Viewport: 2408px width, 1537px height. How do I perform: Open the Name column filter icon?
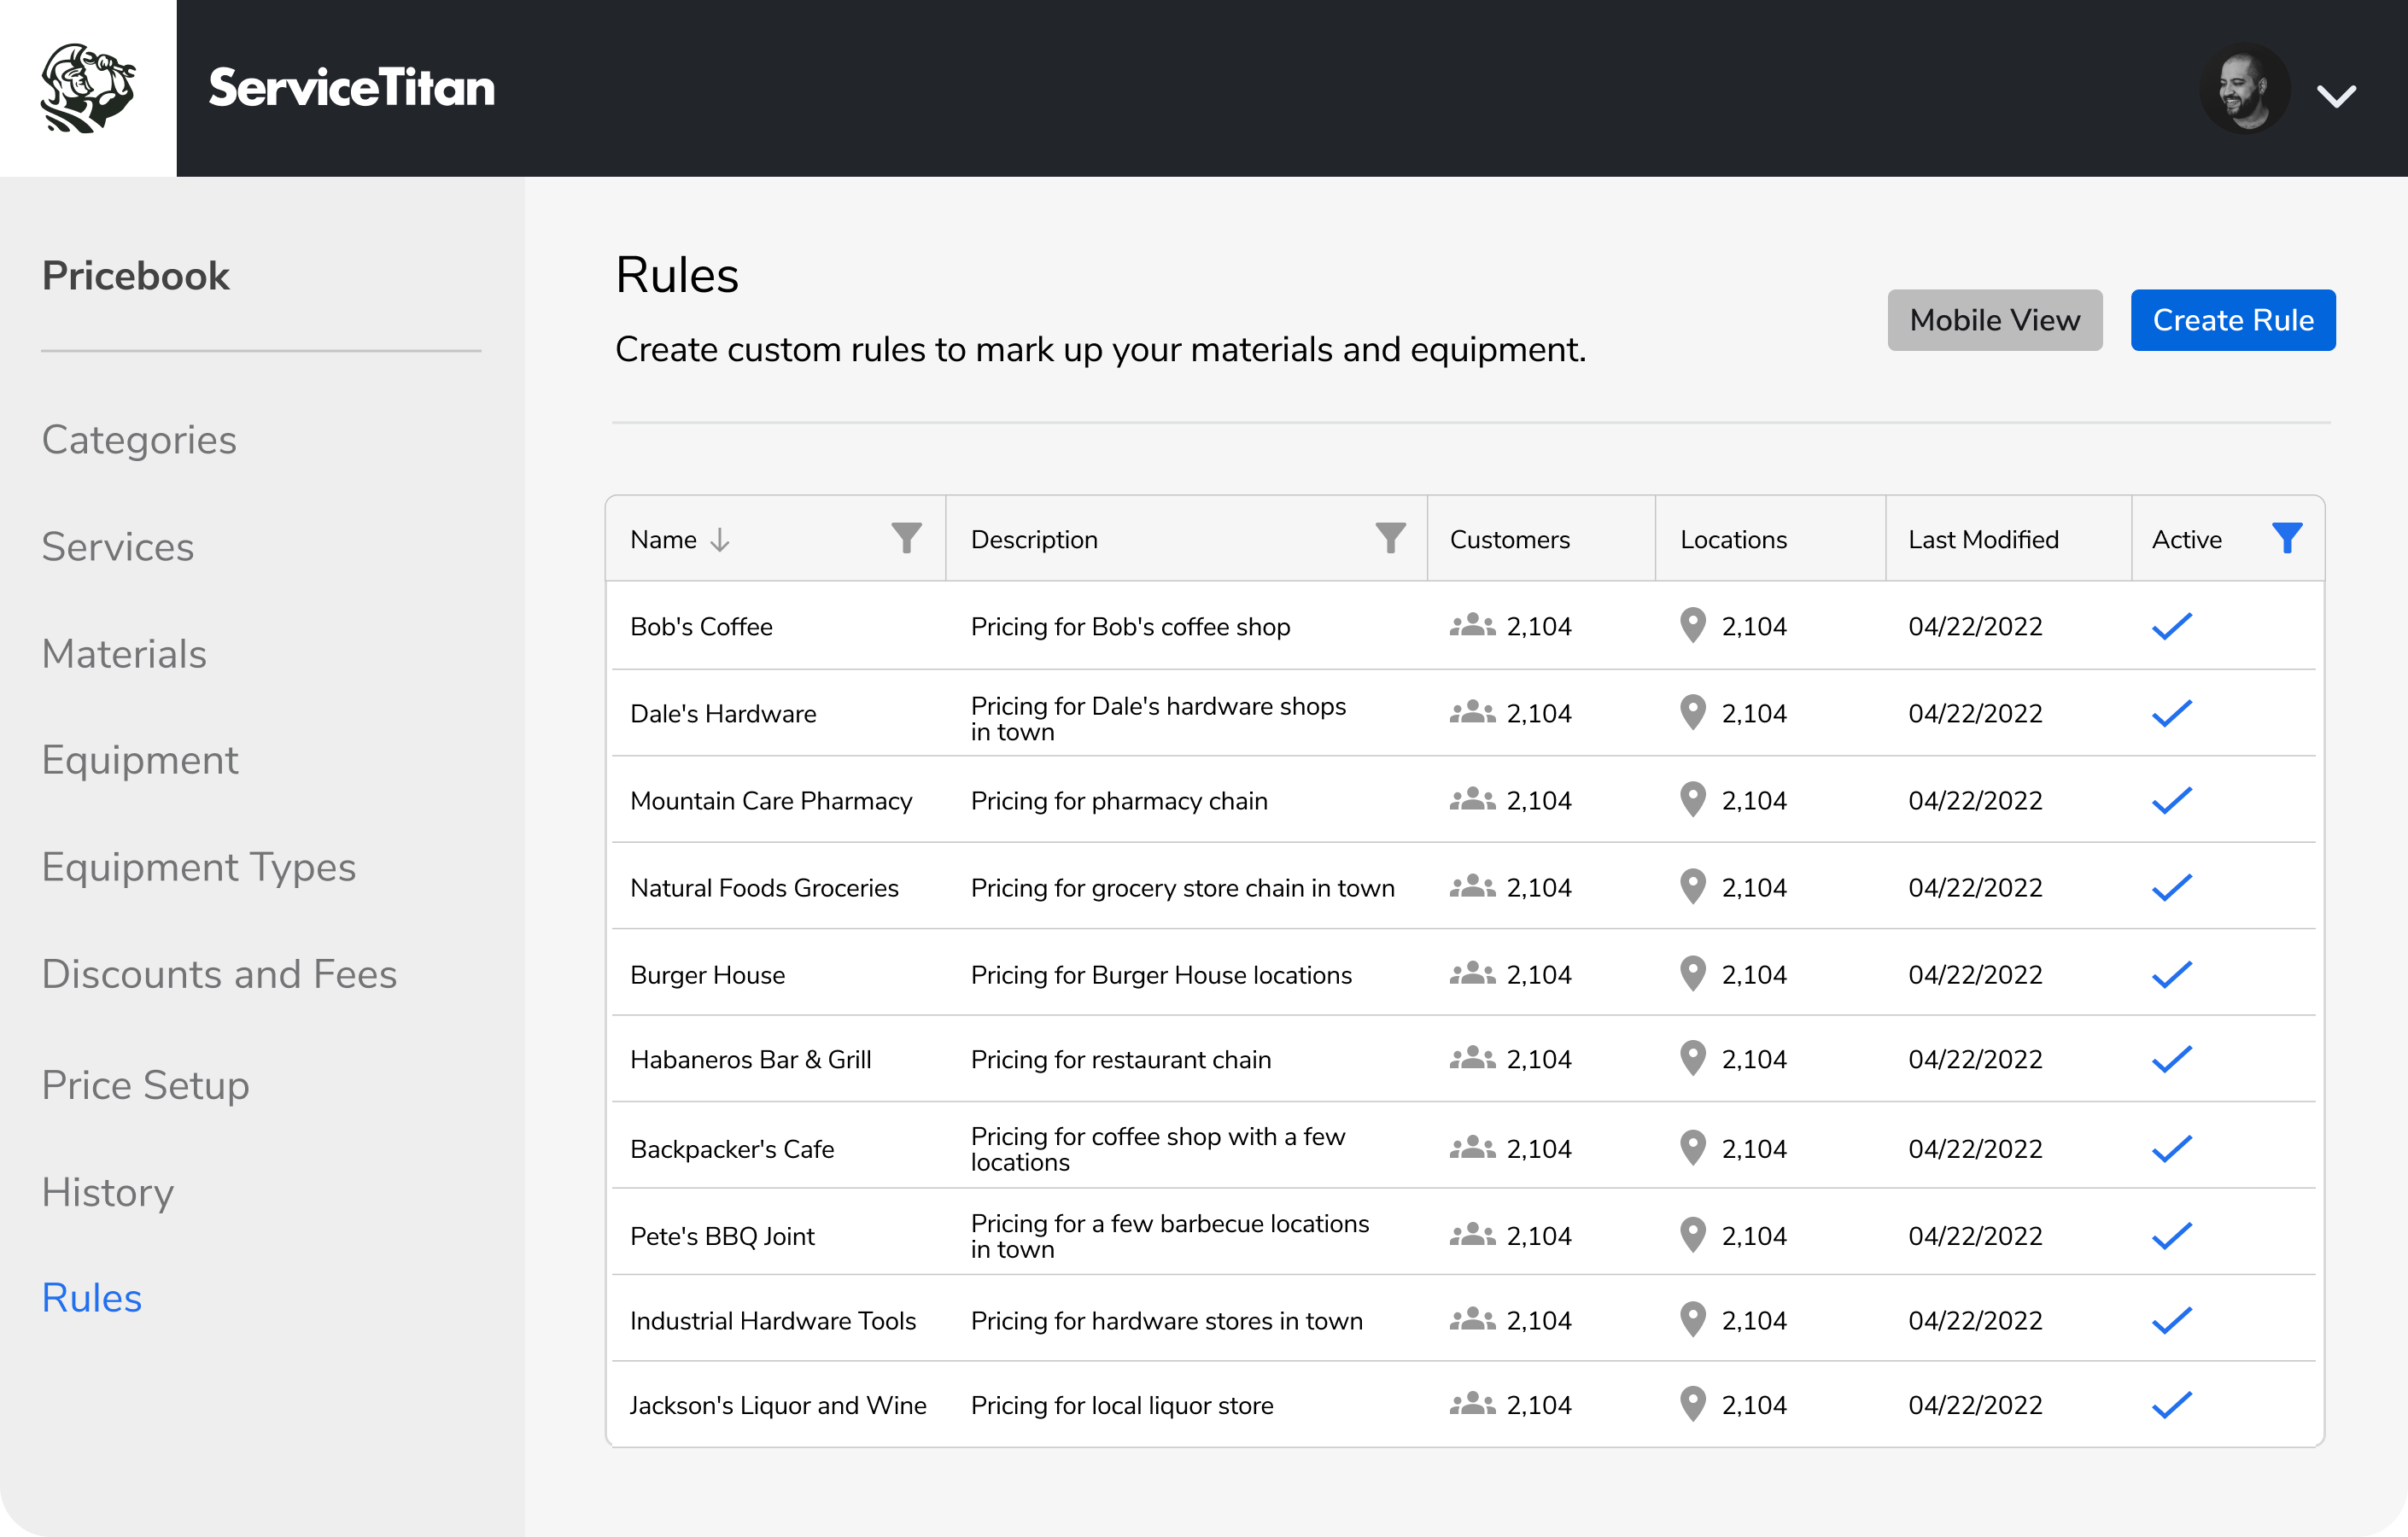pyautogui.click(x=906, y=539)
